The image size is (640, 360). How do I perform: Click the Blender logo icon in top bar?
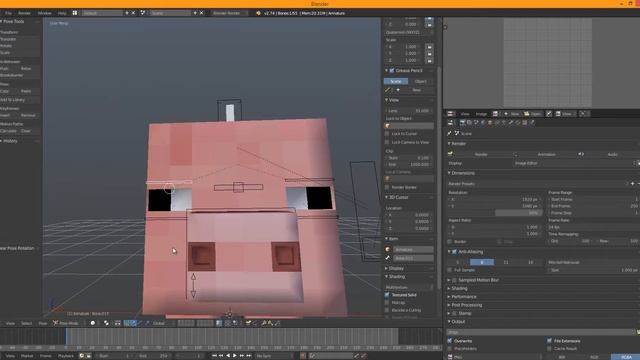(258, 13)
